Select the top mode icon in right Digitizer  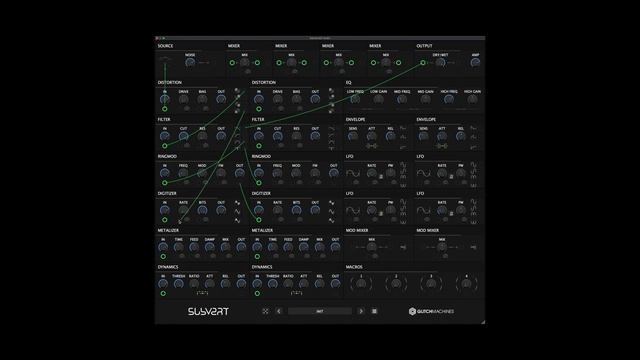tap(332, 202)
